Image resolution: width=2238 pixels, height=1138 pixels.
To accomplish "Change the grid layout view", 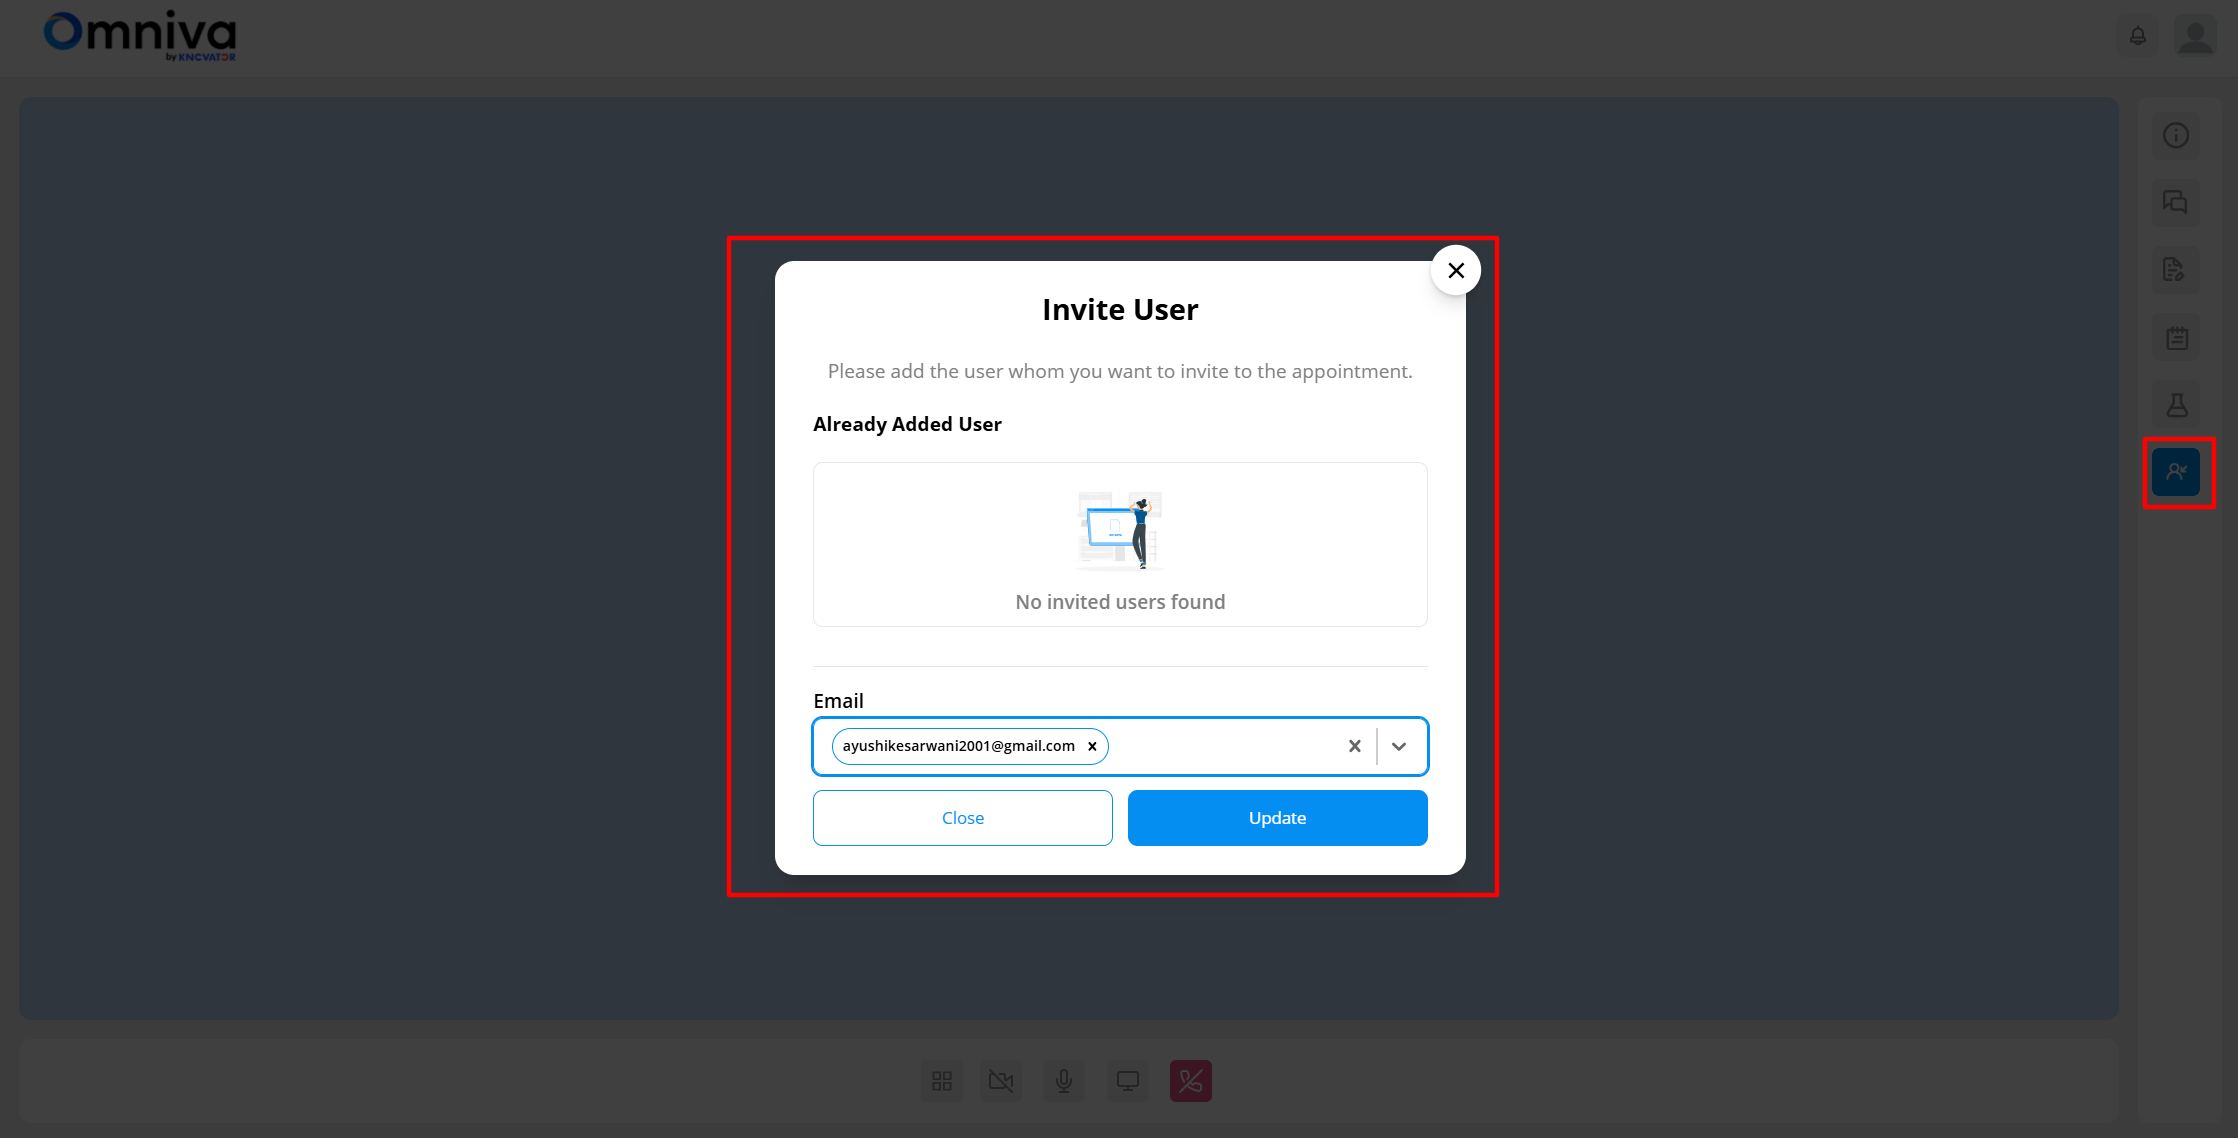I will (x=941, y=1081).
